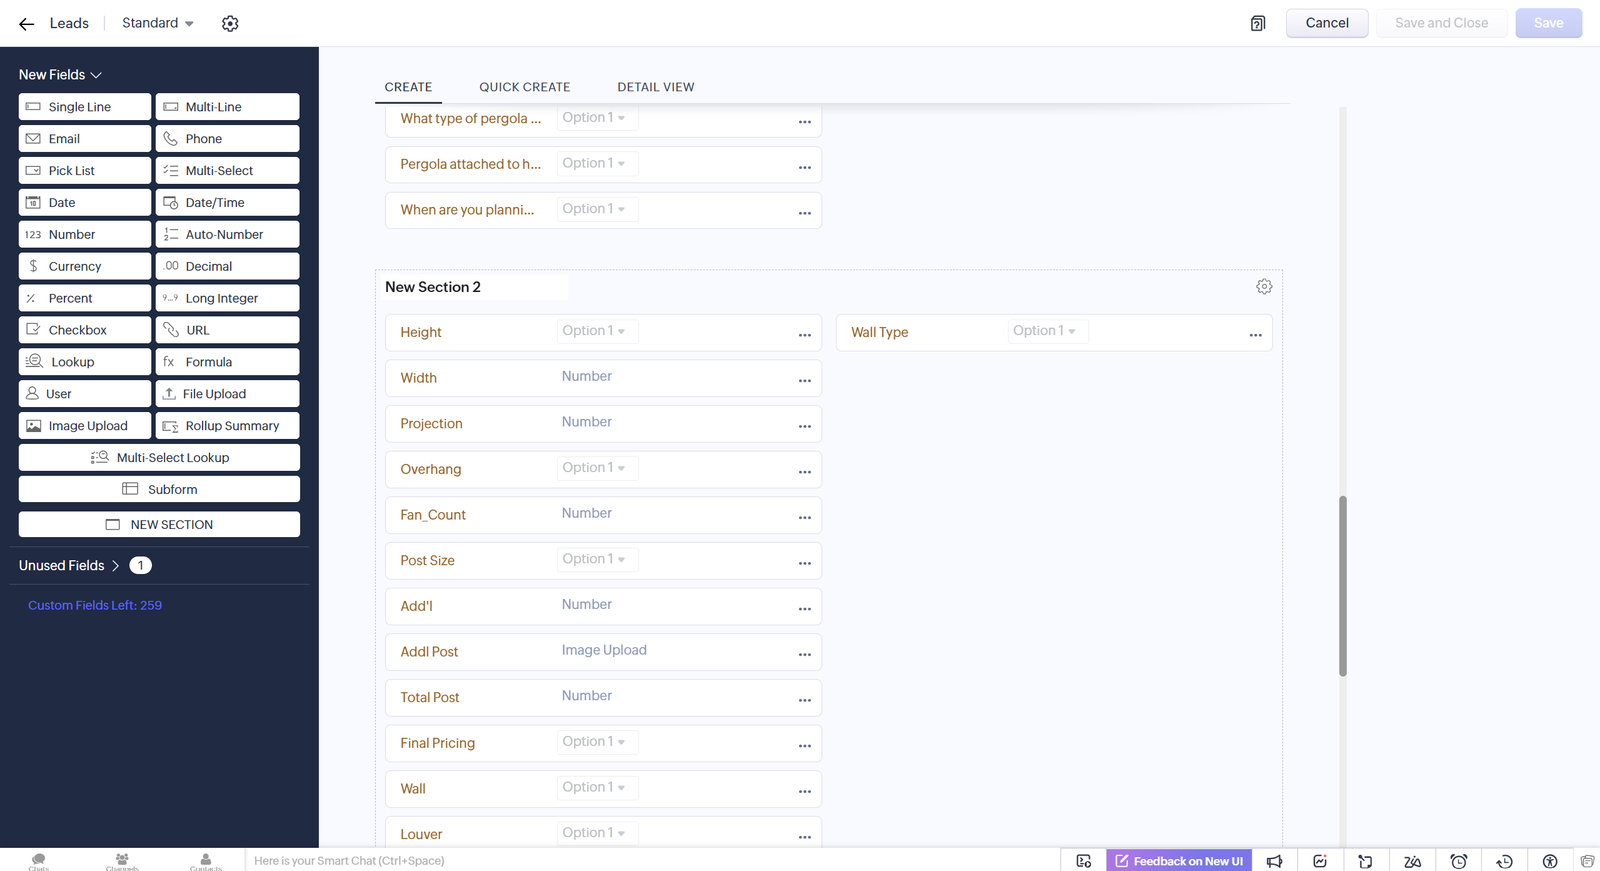
Task: Open more options for Width field
Action: [805, 381]
